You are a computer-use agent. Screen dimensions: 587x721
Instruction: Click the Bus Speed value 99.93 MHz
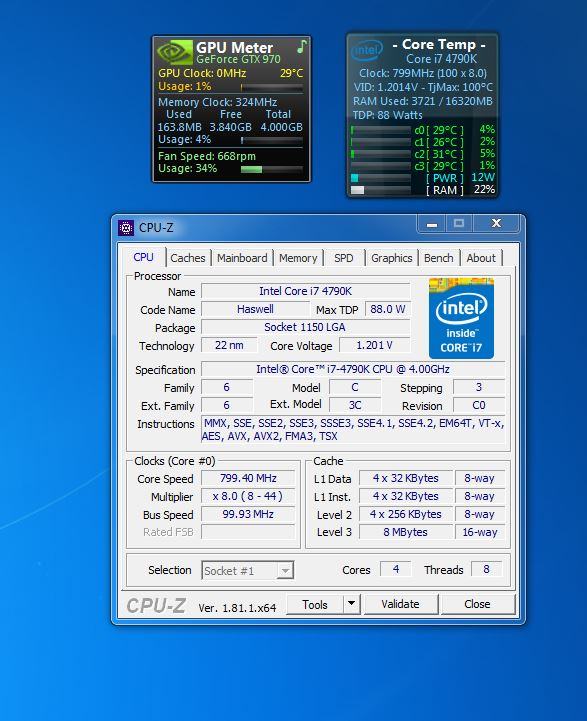248,514
